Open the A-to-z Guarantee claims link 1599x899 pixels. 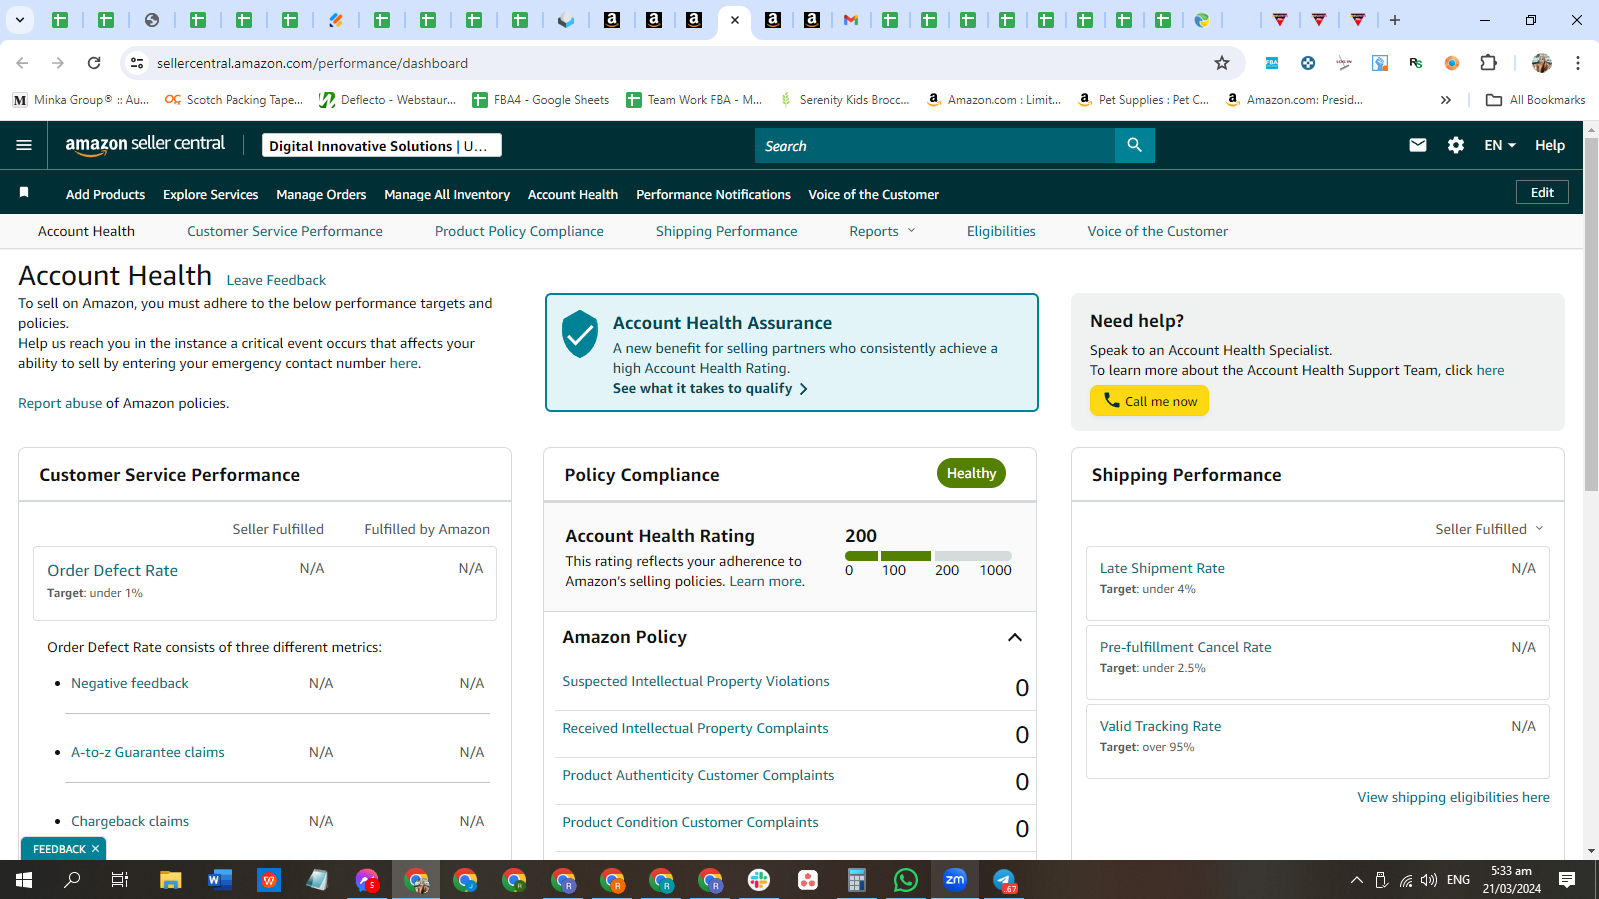[x=148, y=752]
